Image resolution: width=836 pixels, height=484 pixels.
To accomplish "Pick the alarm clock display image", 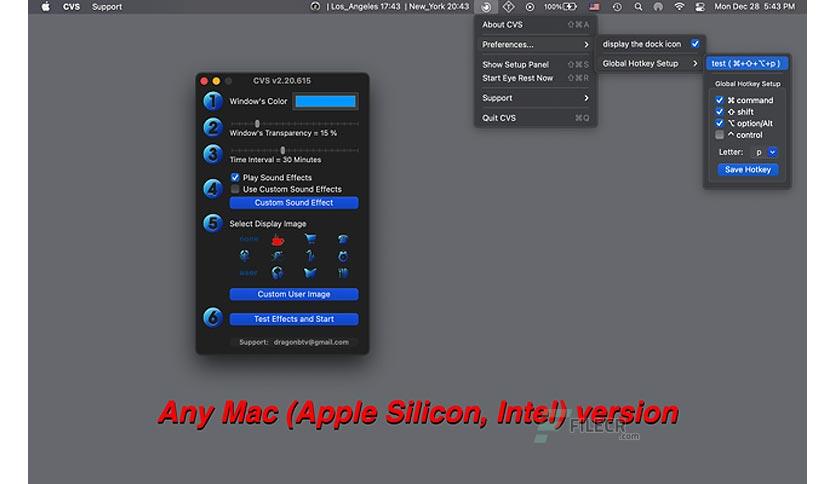I will [x=343, y=256].
